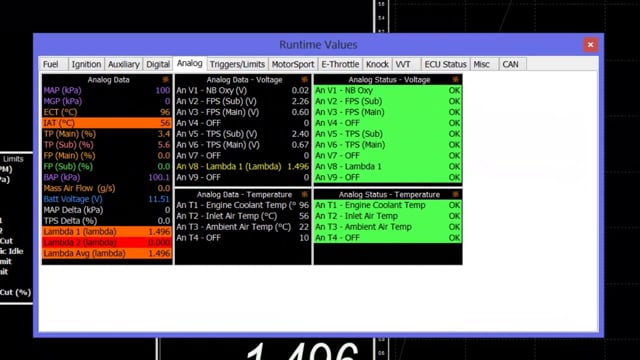Switch to the Digital tab
Viewport: 640px width, 360px height.
click(158, 64)
